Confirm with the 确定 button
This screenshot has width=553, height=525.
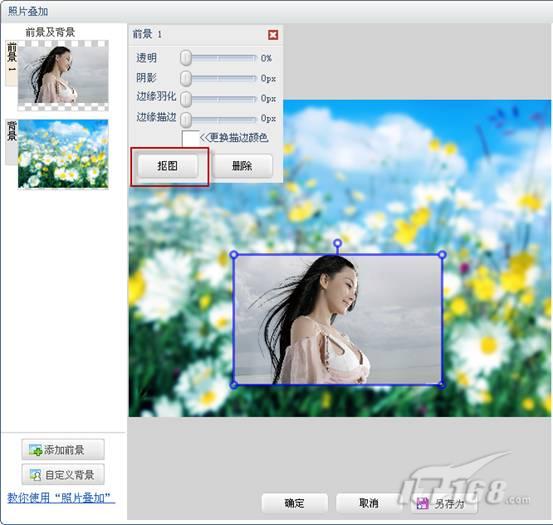294,503
